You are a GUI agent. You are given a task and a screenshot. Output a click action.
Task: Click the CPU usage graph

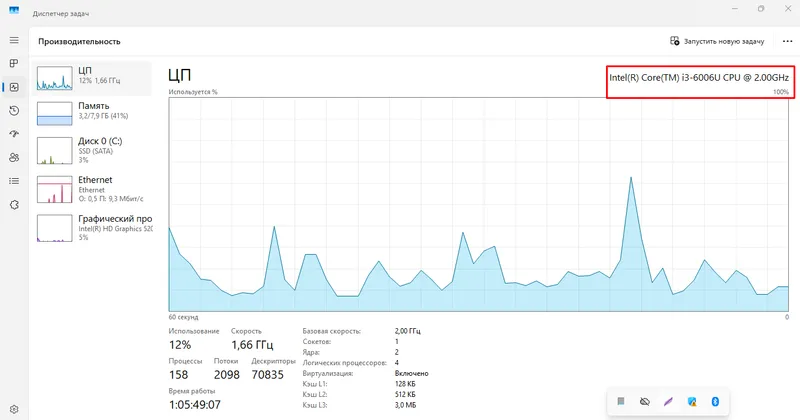[x=479, y=204]
